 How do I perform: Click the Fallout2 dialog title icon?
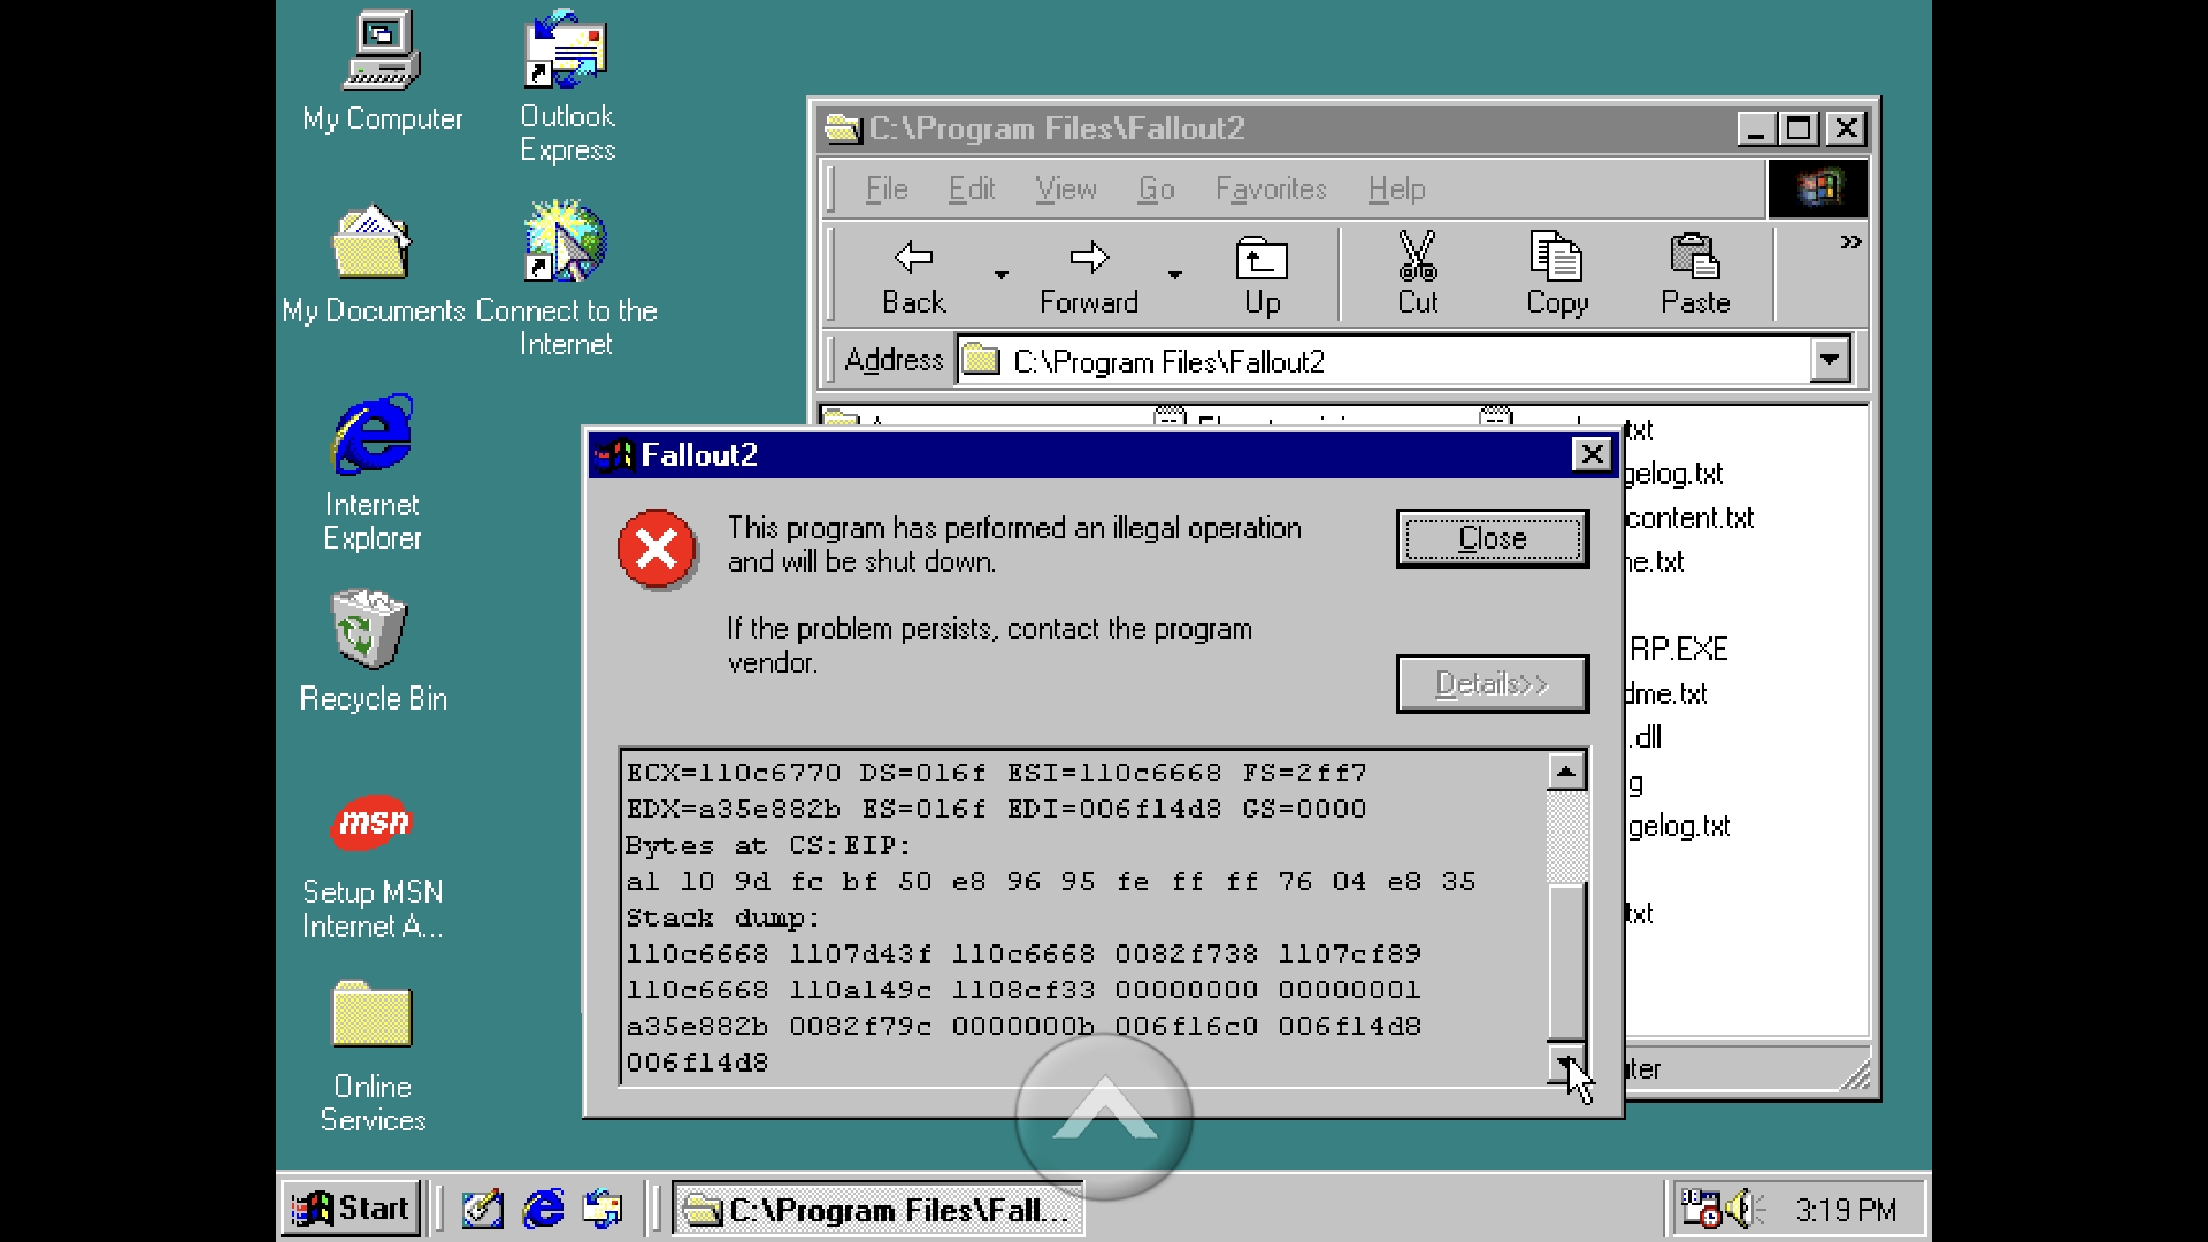coord(614,455)
